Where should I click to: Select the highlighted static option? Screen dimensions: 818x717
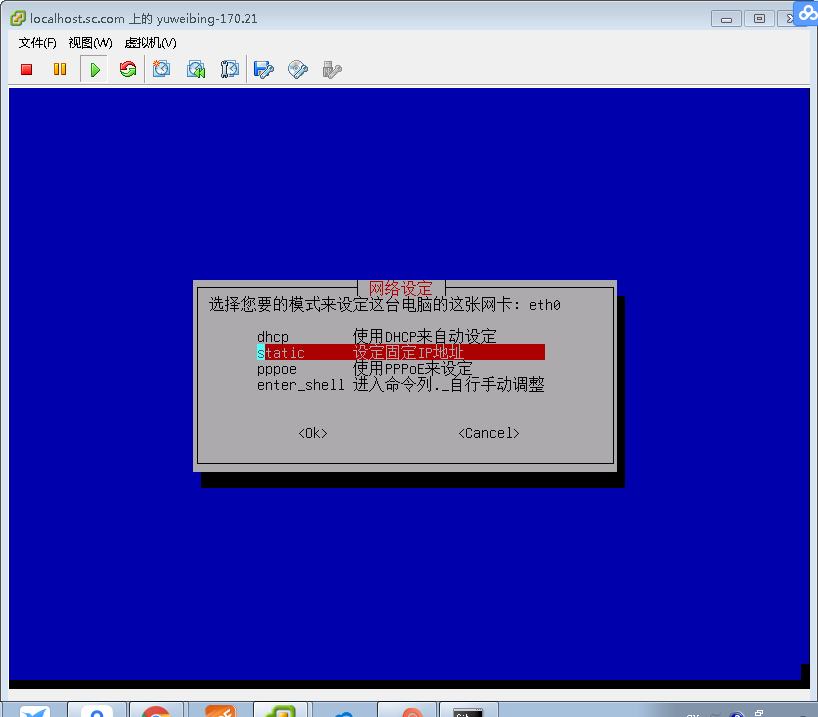(401, 352)
